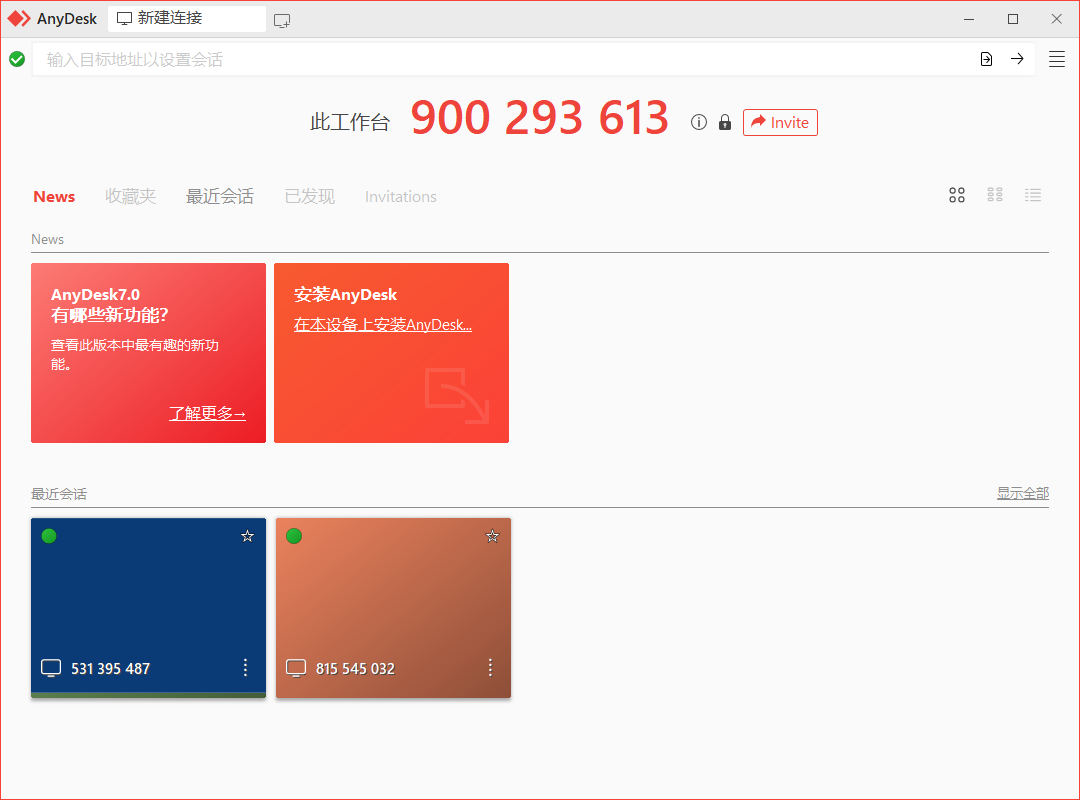
Task: Open the new session tab icon
Action: [x=282, y=19]
